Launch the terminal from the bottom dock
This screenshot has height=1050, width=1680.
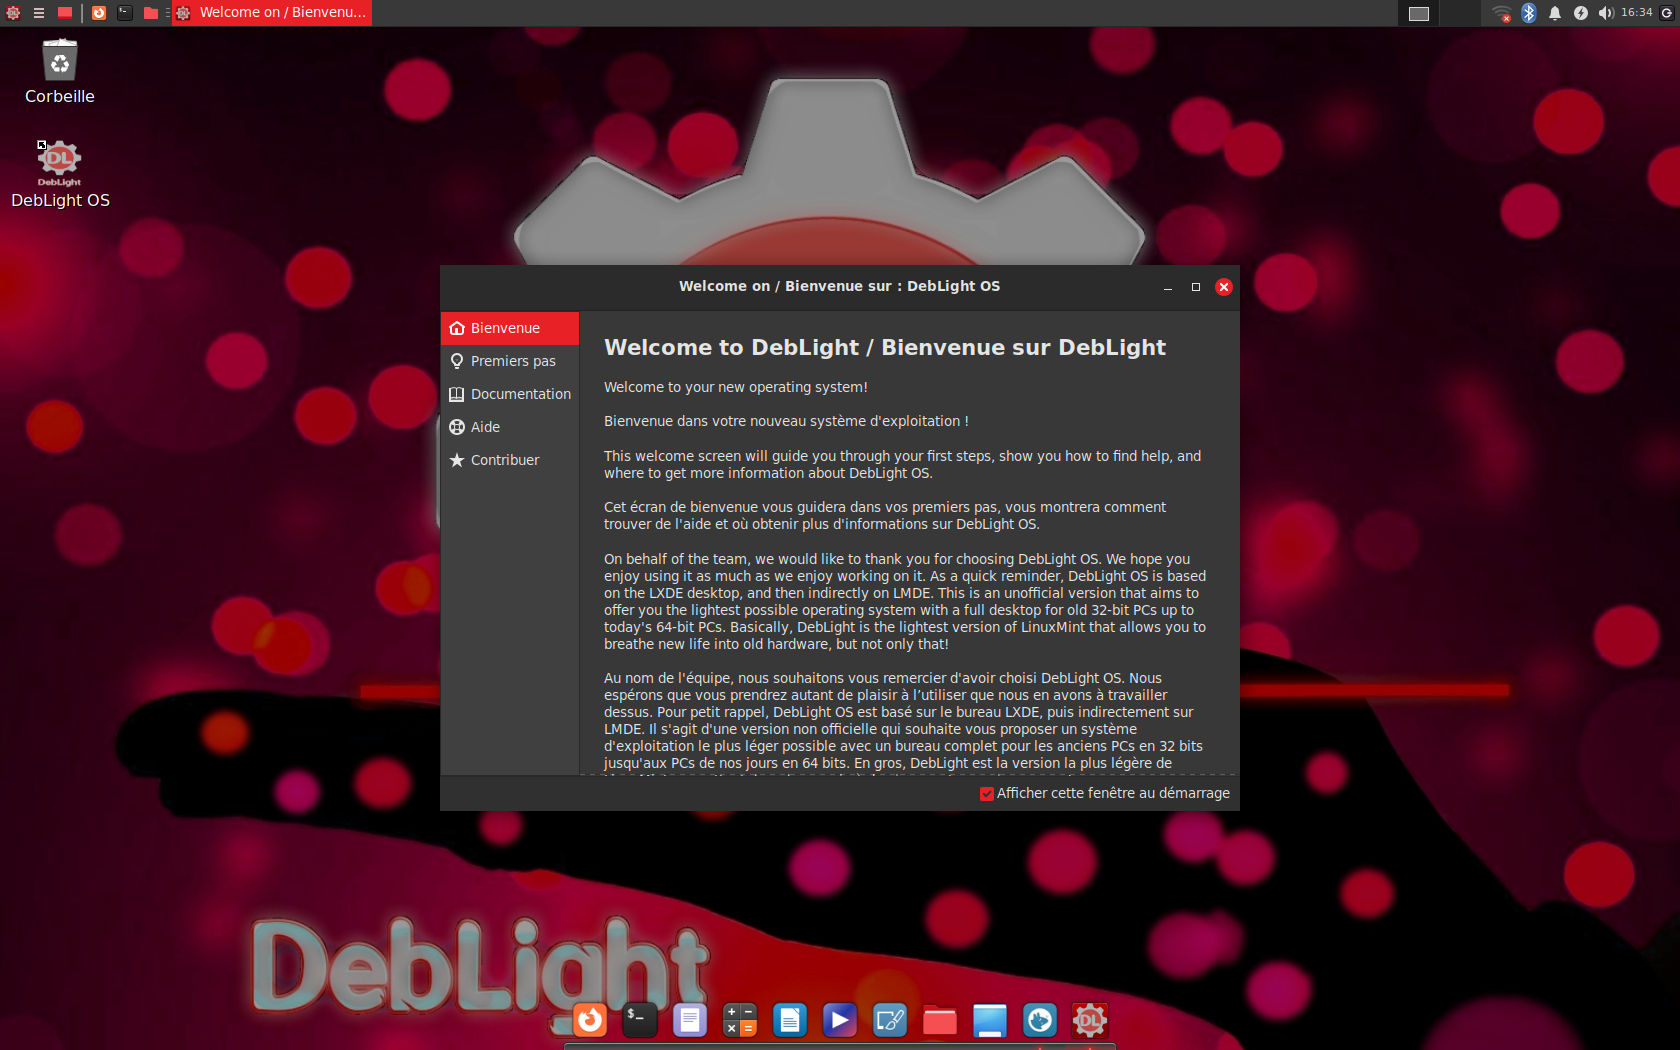coord(640,1020)
